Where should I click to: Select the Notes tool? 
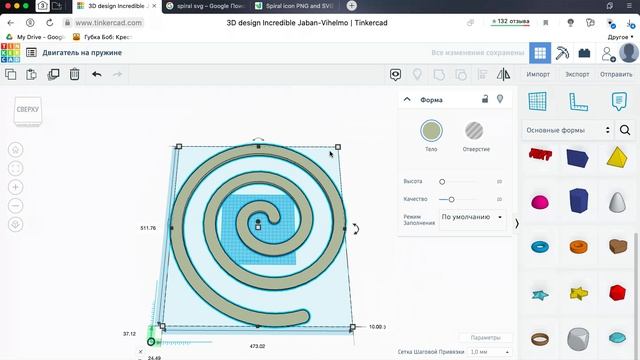619,101
